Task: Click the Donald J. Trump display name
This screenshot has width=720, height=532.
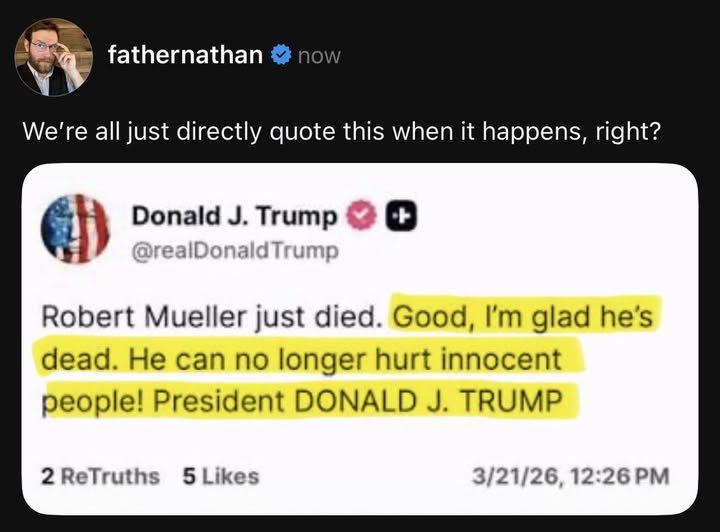Action: (x=235, y=215)
